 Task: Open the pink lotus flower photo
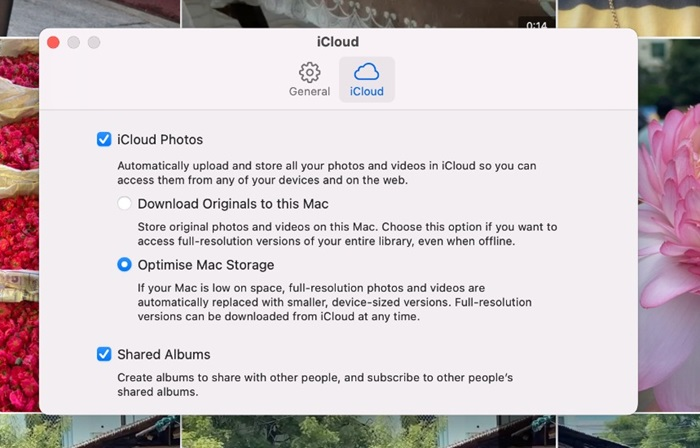669,225
